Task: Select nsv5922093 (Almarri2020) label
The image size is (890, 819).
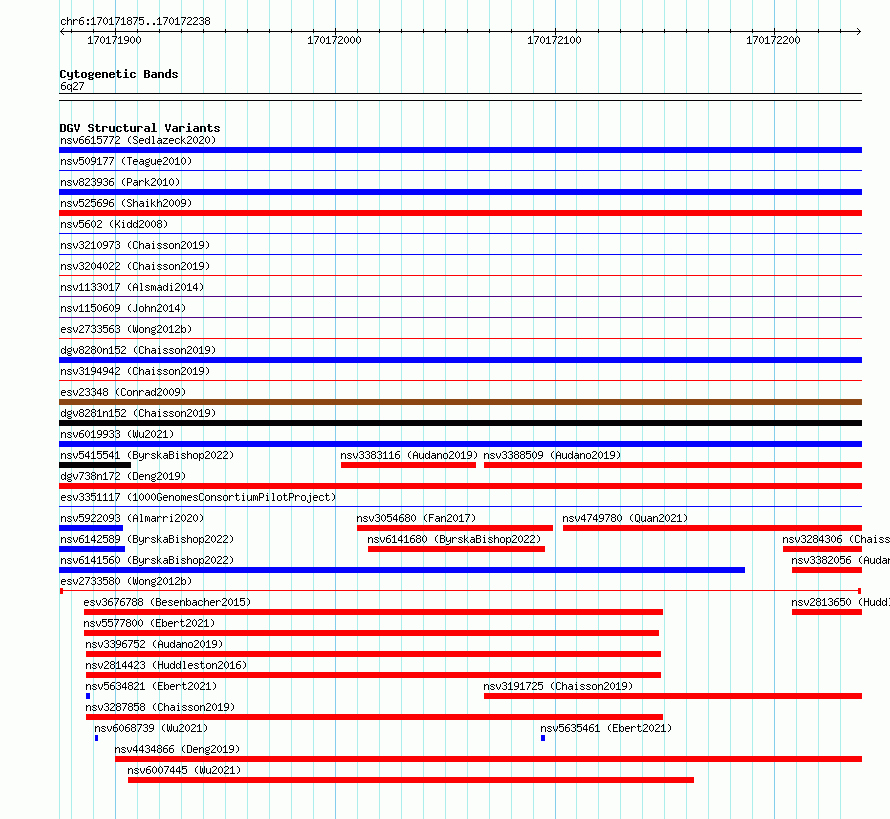Action: tap(132, 518)
